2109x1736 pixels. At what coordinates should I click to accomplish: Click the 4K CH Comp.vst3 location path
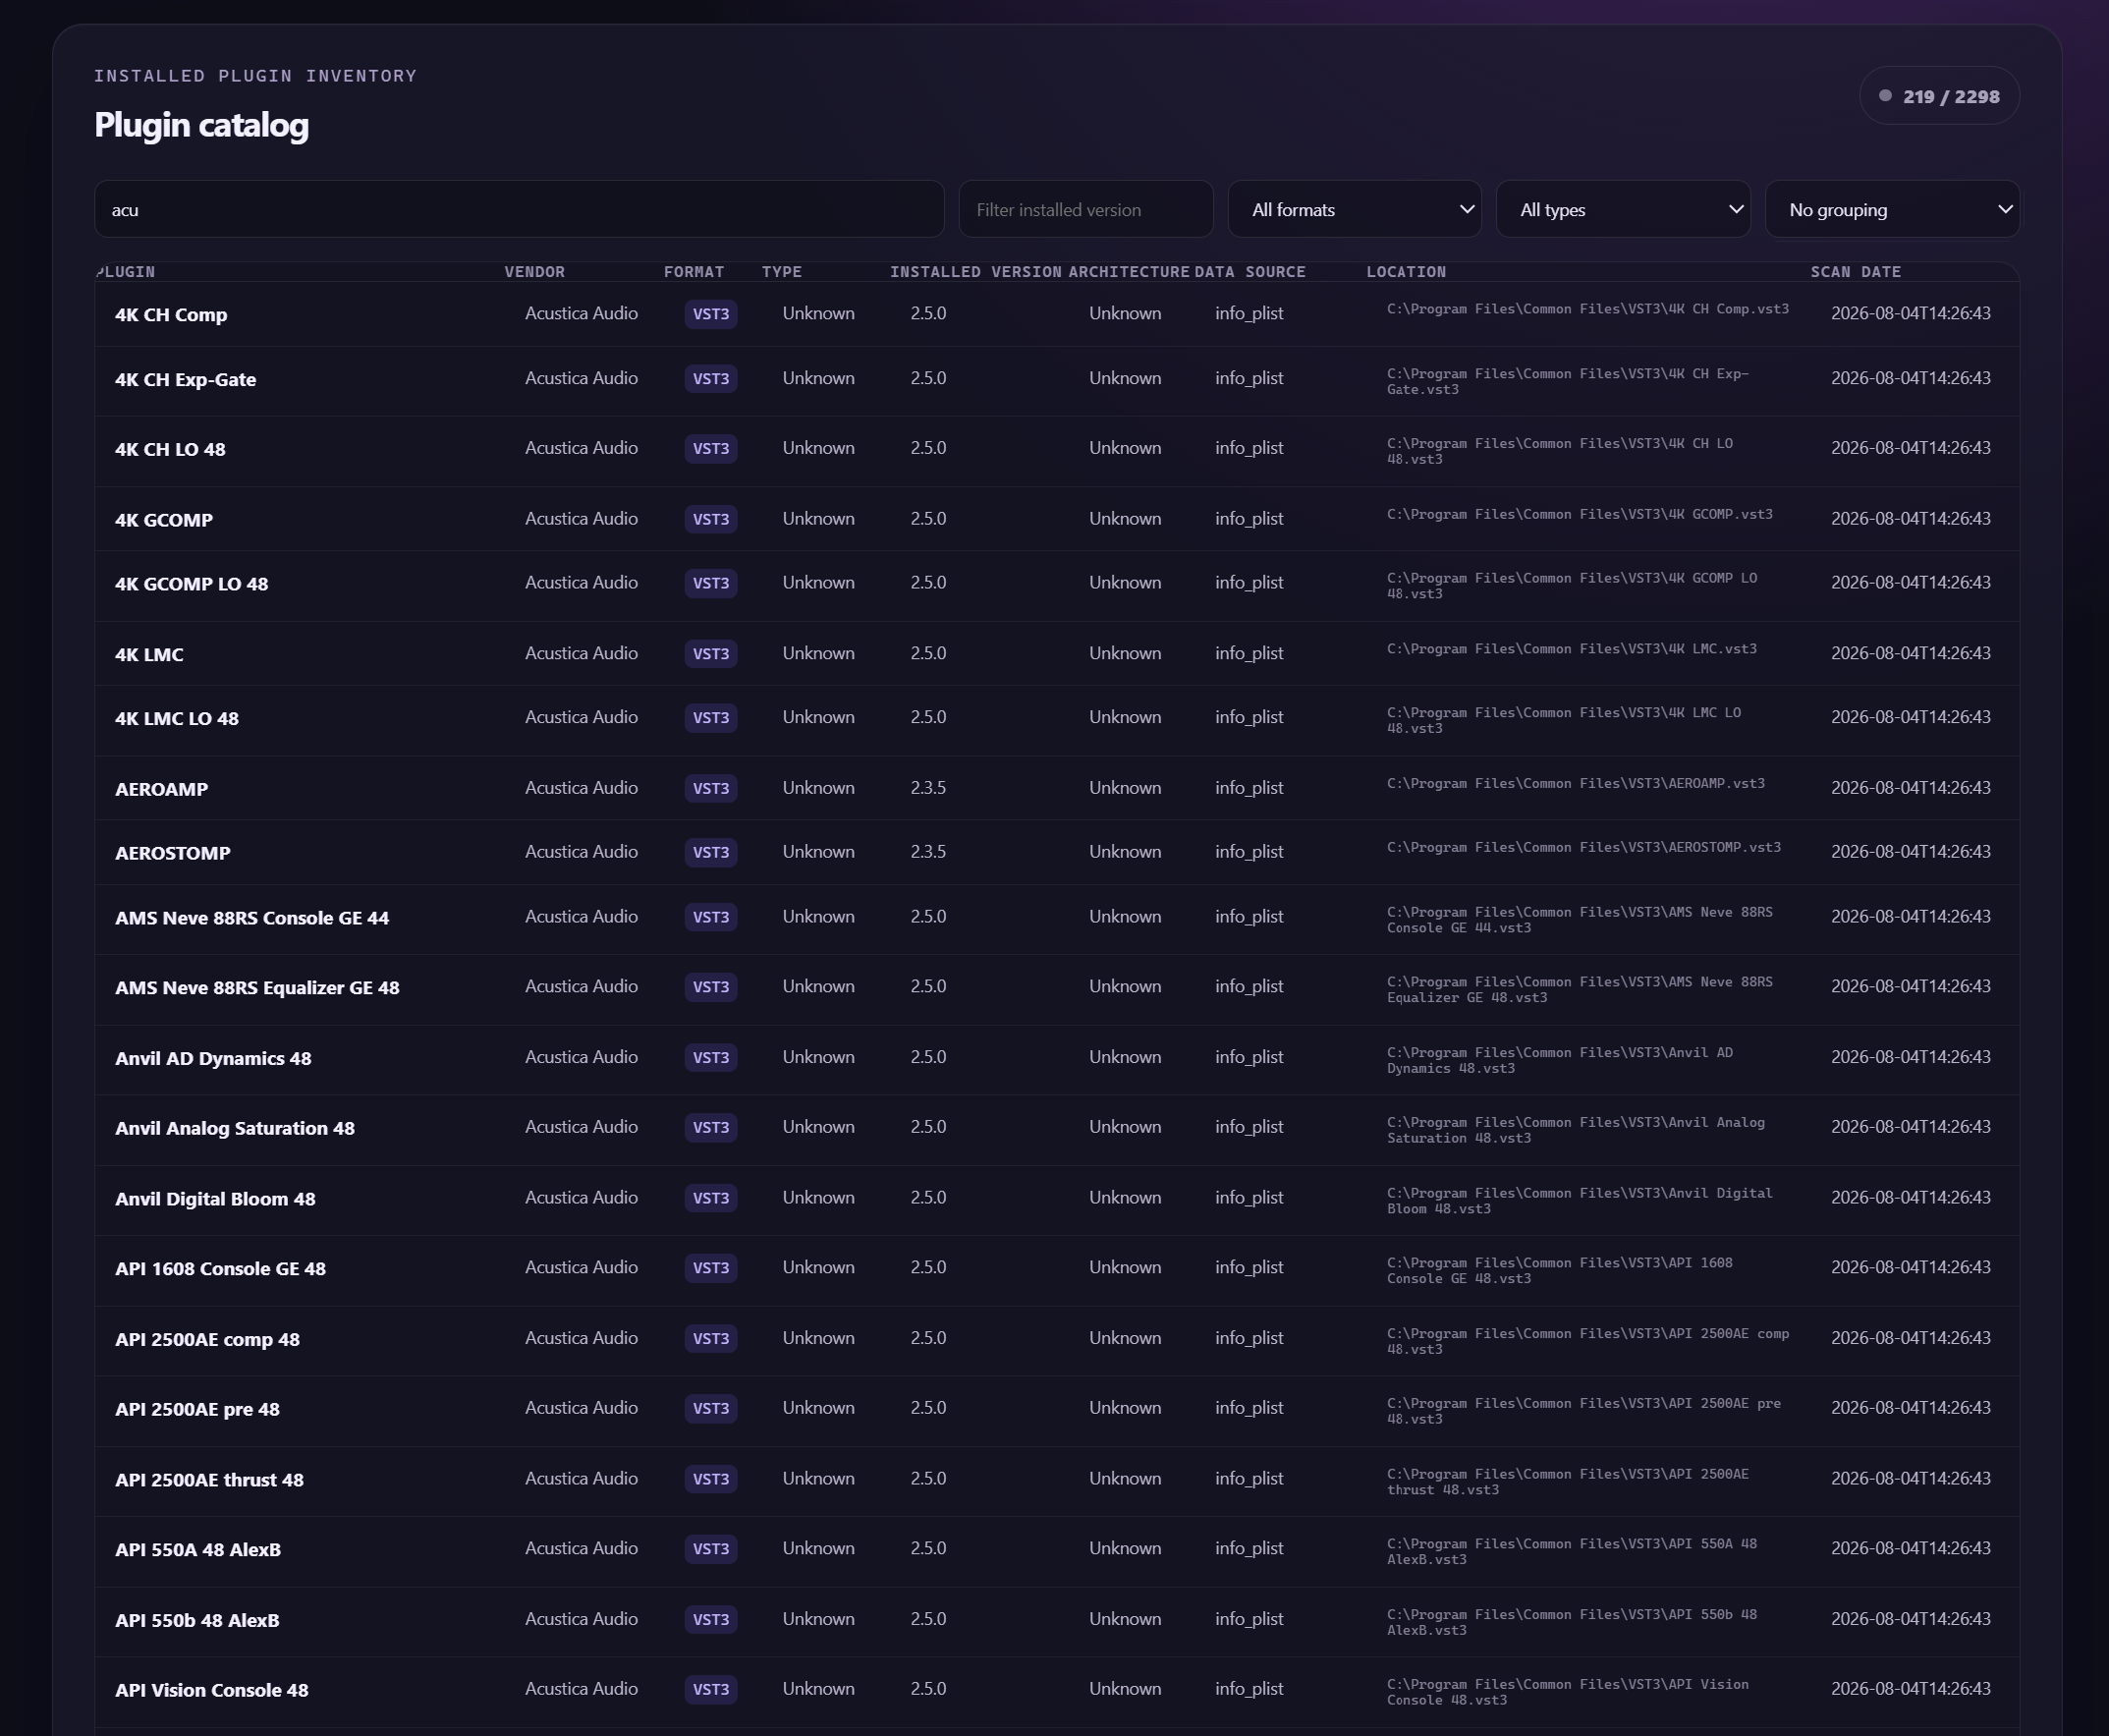(1588, 309)
